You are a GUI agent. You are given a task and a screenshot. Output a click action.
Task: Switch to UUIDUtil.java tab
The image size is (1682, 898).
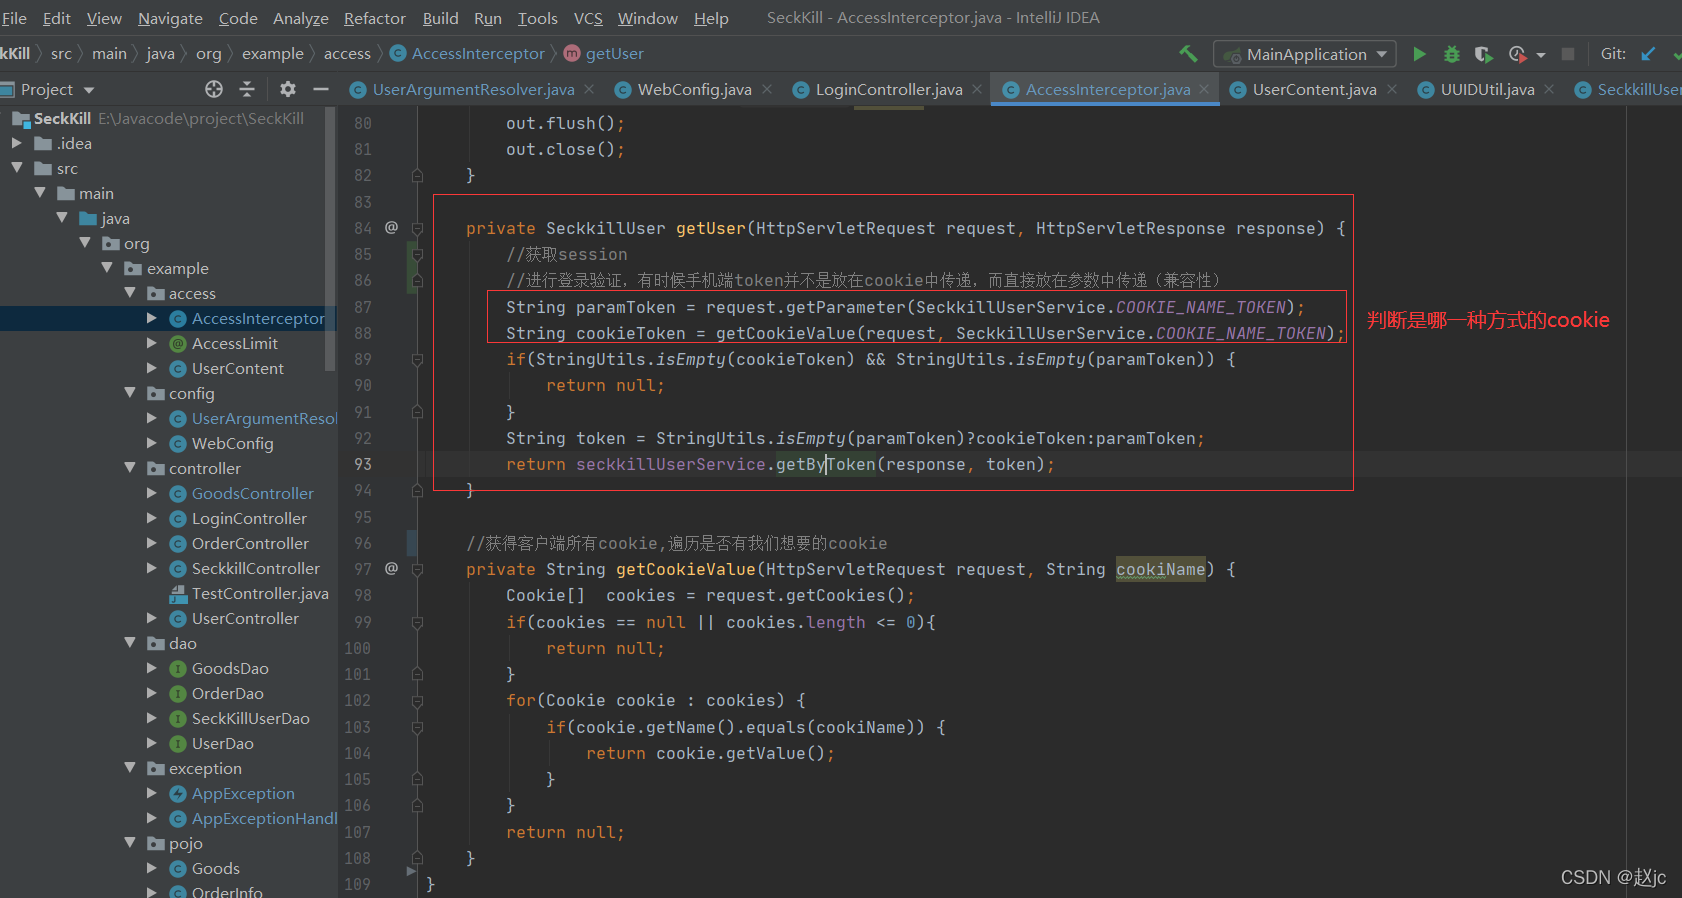point(1487,89)
